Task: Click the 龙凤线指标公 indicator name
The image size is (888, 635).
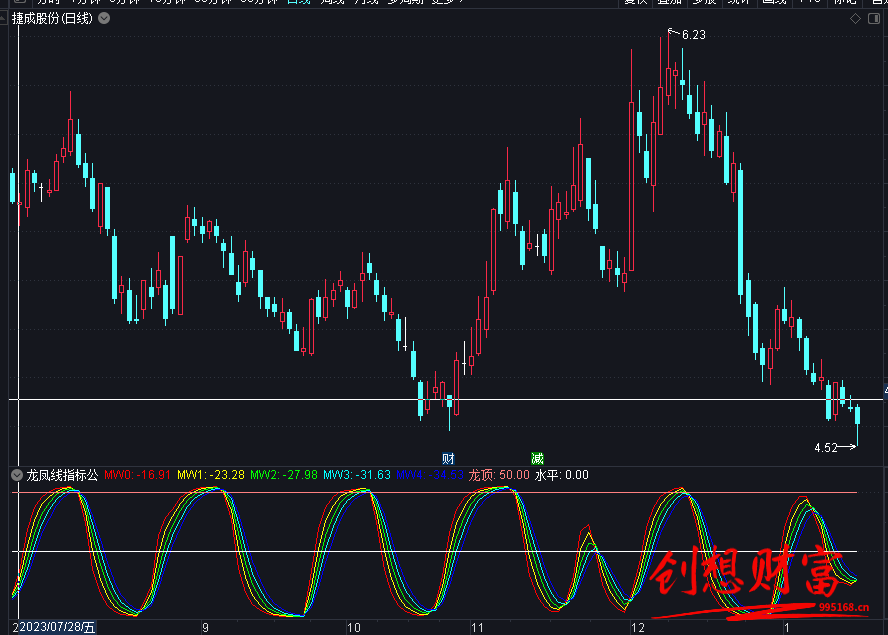Action: point(62,475)
